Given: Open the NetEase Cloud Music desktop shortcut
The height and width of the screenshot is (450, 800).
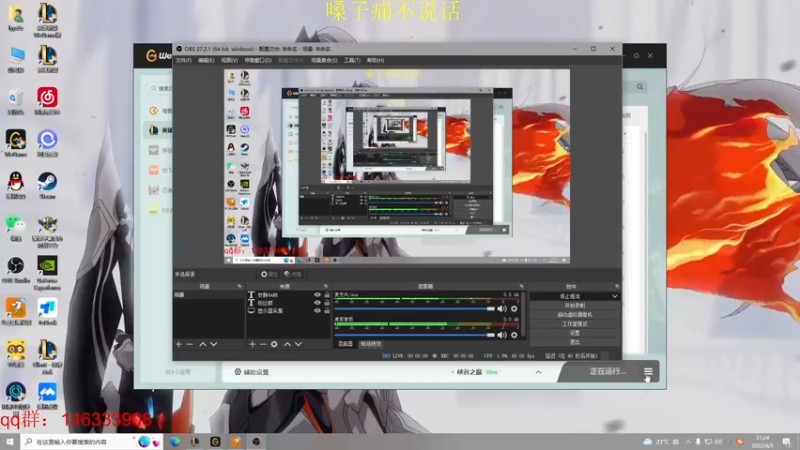Looking at the screenshot, I should [47, 101].
